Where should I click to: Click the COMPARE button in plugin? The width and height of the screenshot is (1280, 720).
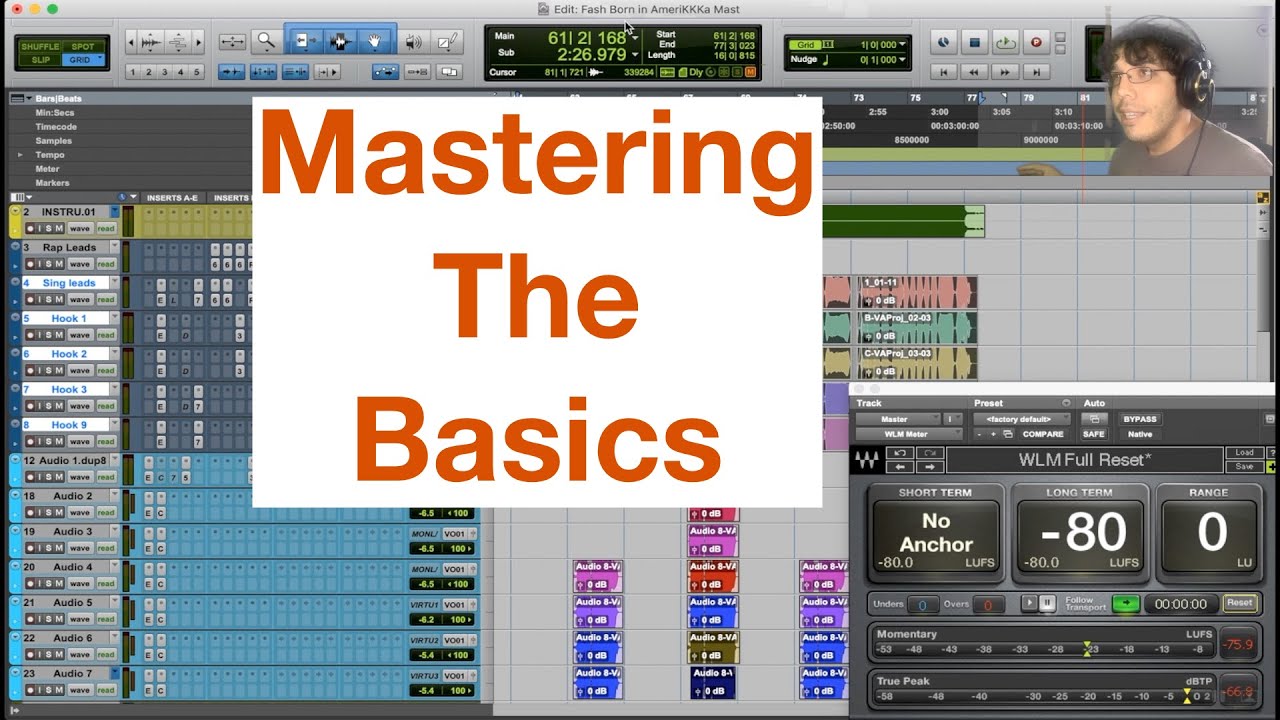[x=1043, y=434]
